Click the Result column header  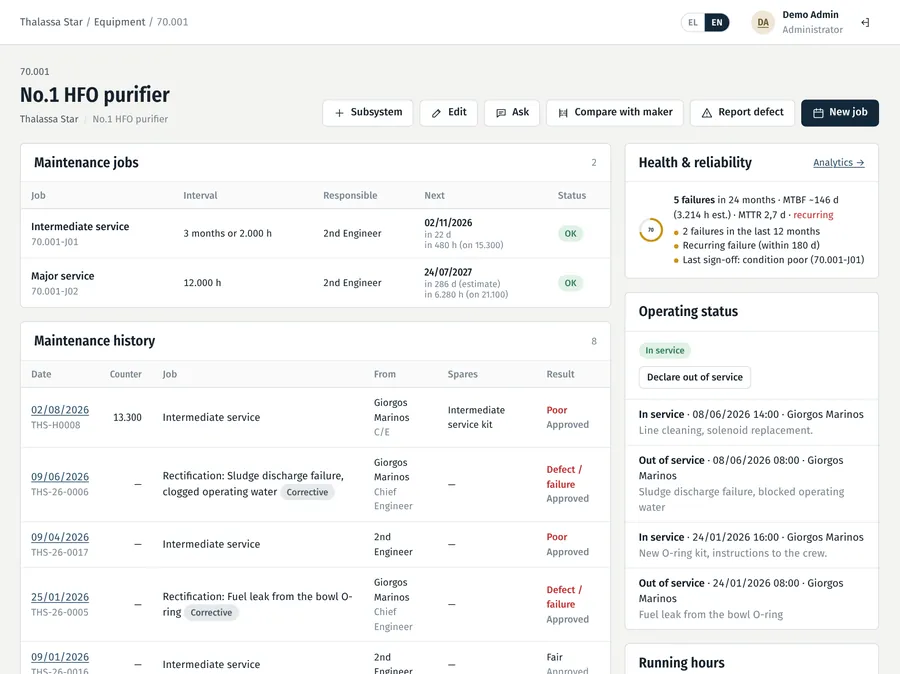pyautogui.click(x=560, y=374)
